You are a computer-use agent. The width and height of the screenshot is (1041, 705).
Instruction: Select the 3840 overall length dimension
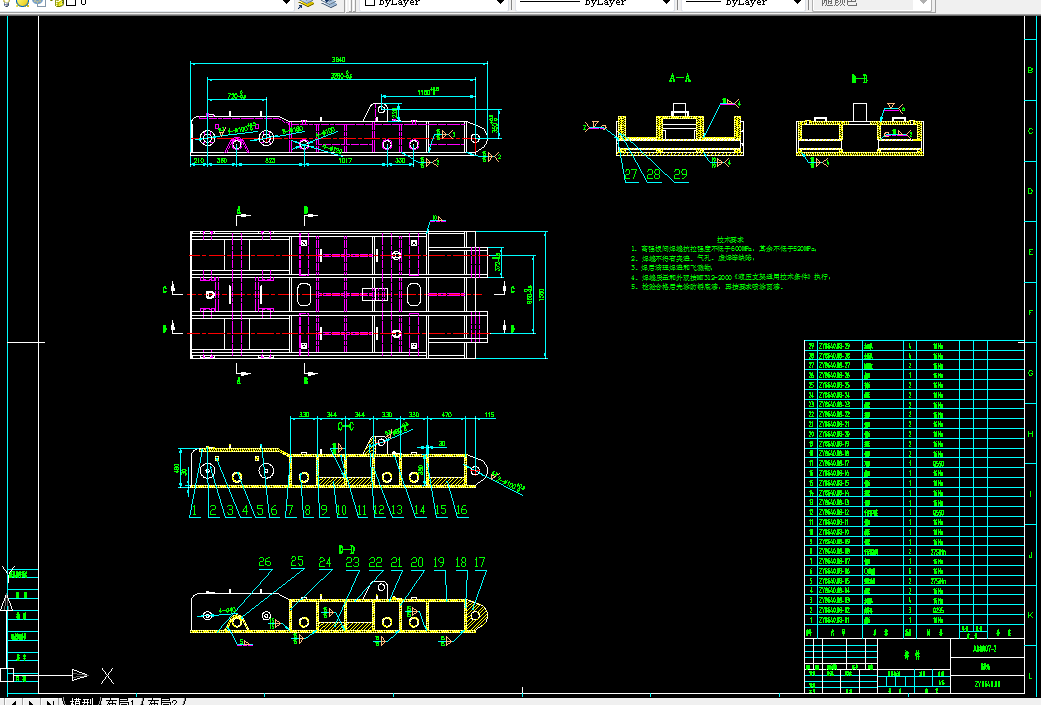[339, 60]
